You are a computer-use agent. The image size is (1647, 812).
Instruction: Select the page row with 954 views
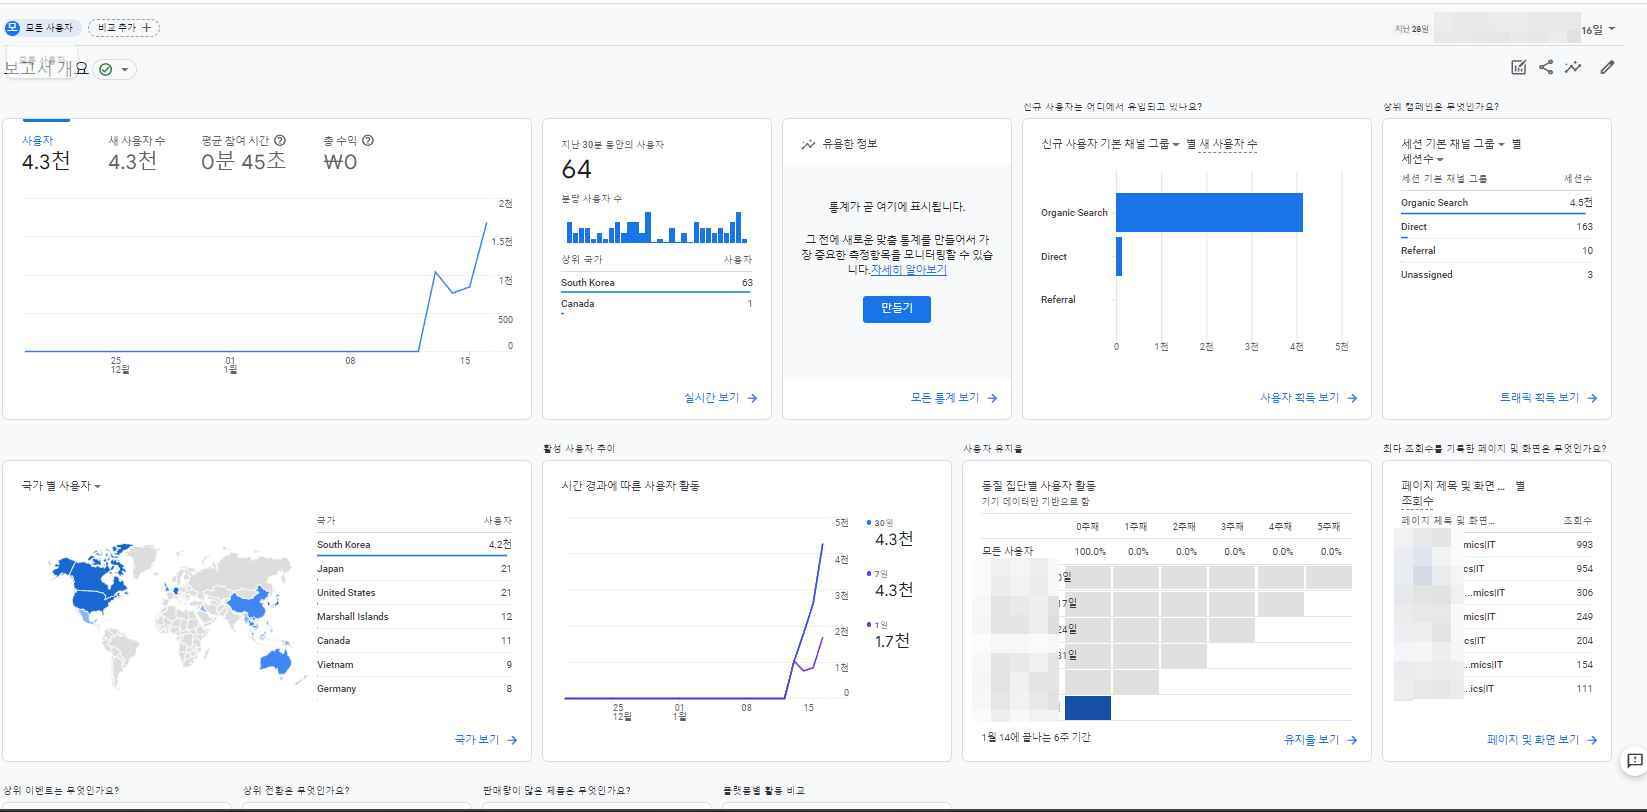[x=1496, y=569]
